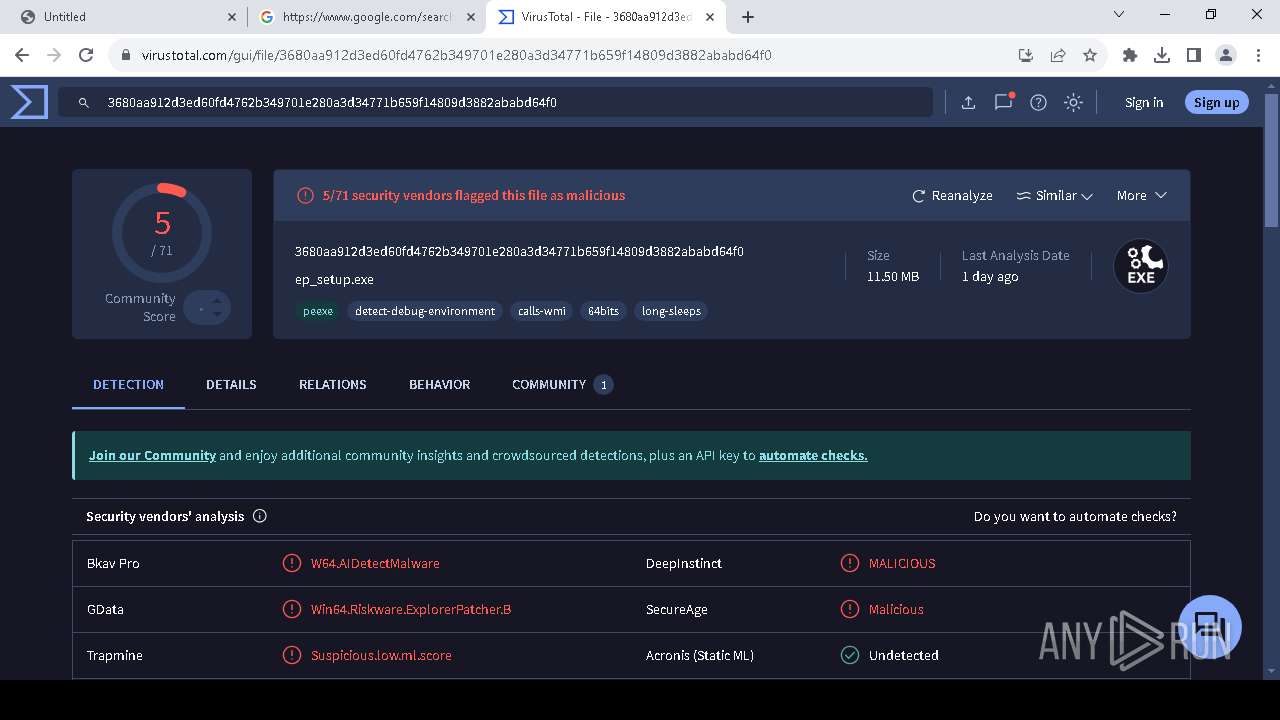Screen dimensions: 1280x720
Task: Click the search magnifier icon
Action: click(84, 102)
